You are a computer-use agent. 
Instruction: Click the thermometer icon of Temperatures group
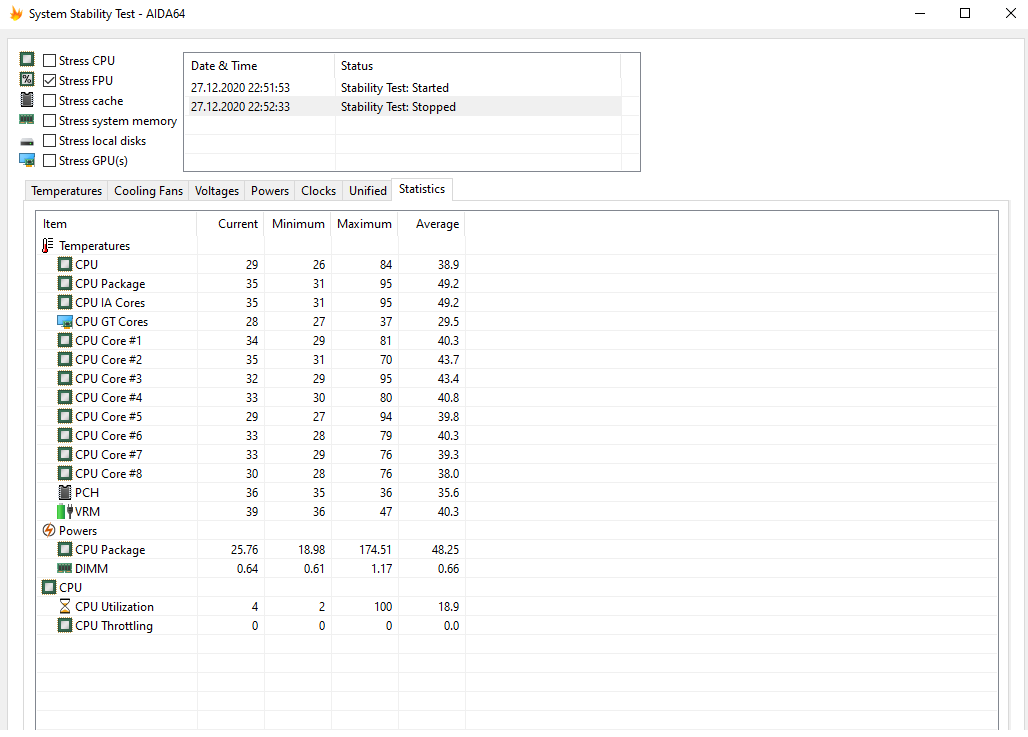coord(47,245)
